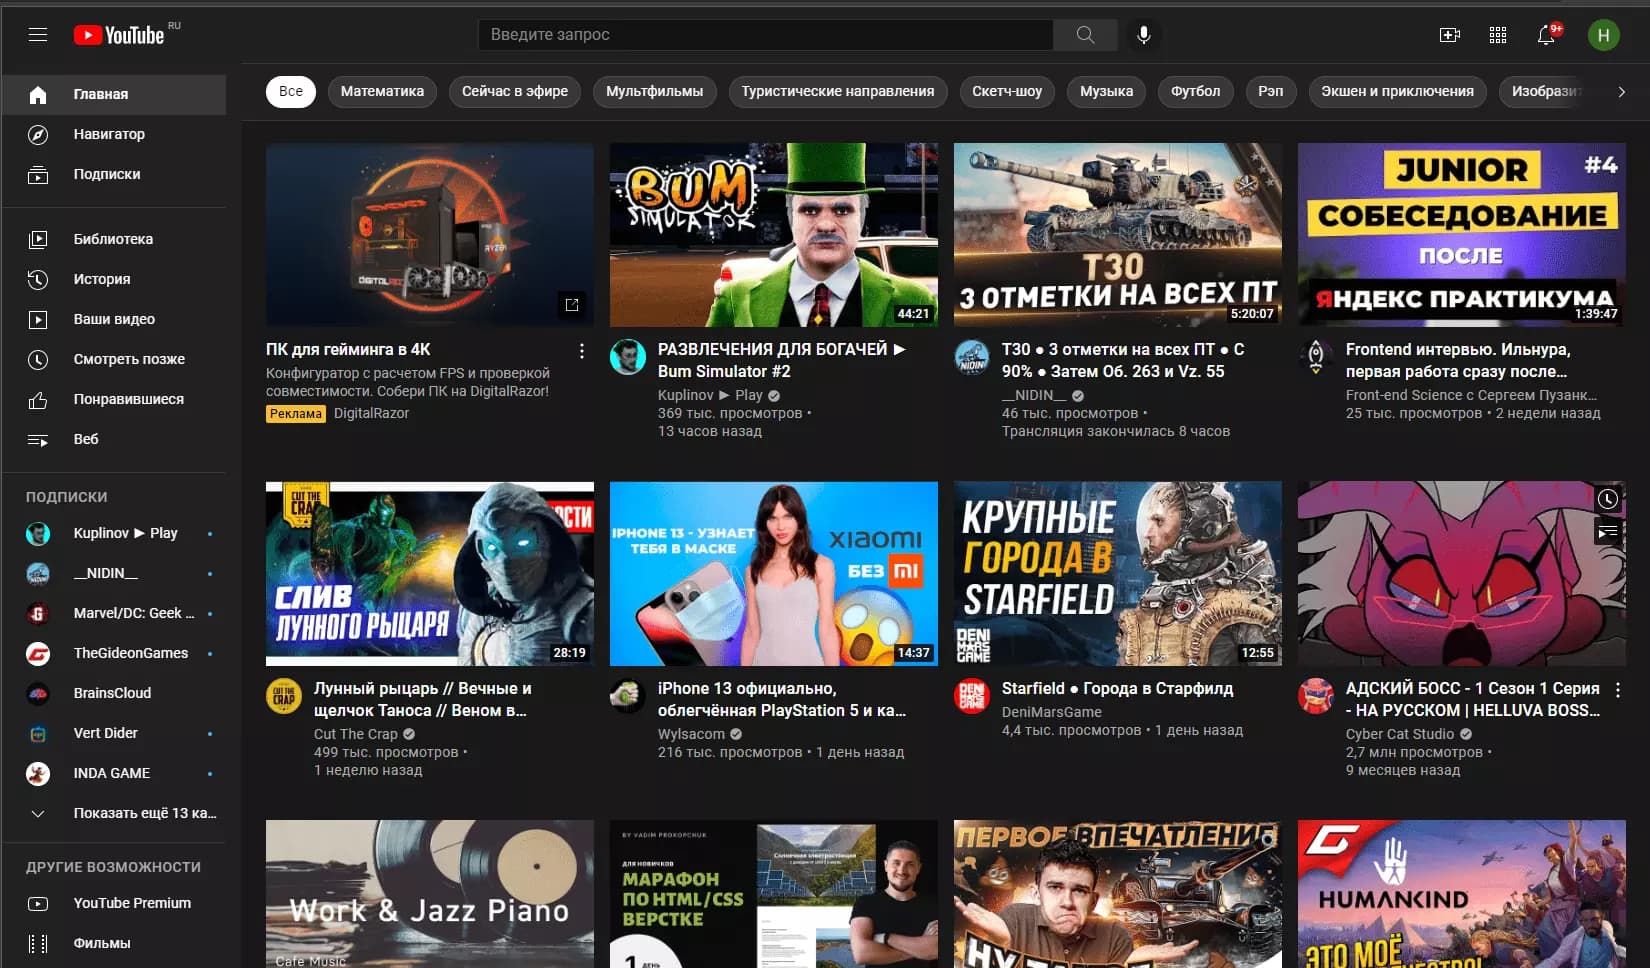
Task: Open the account avatar menu
Action: coord(1604,35)
